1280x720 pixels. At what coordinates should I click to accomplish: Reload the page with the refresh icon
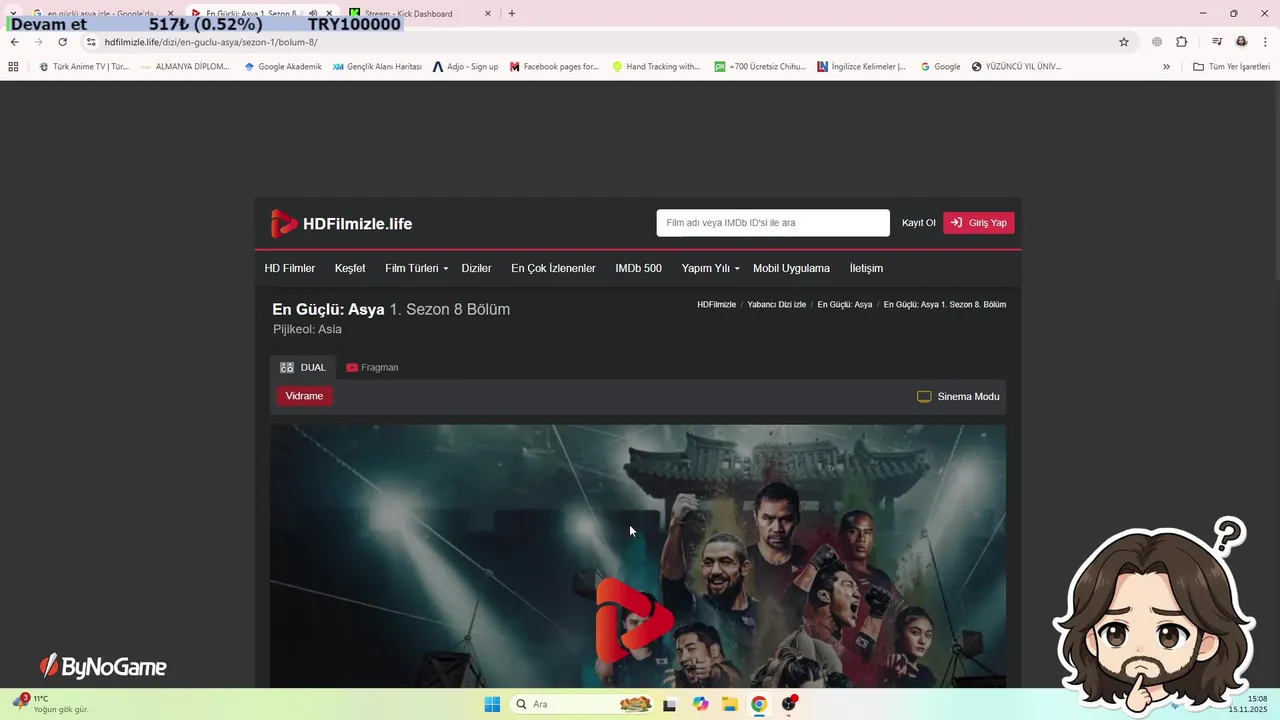[62, 42]
